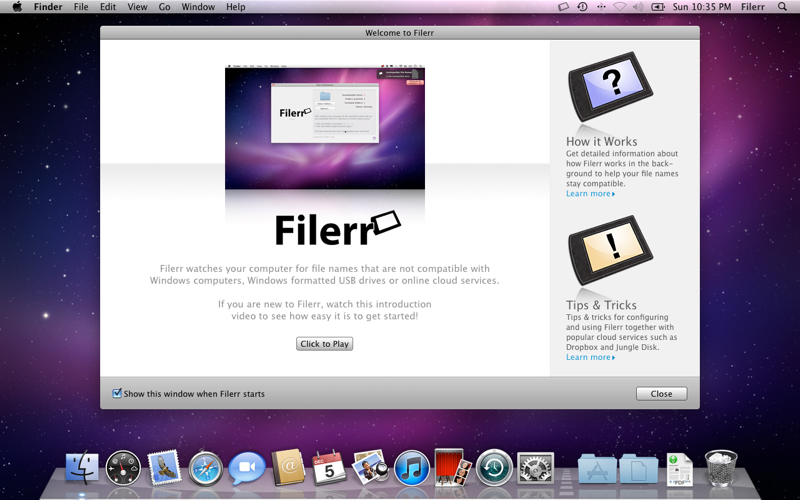The height and width of the screenshot is (500, 800).
Task: Follow Learn more under Tips & Tricks
Action: (590, 357)
